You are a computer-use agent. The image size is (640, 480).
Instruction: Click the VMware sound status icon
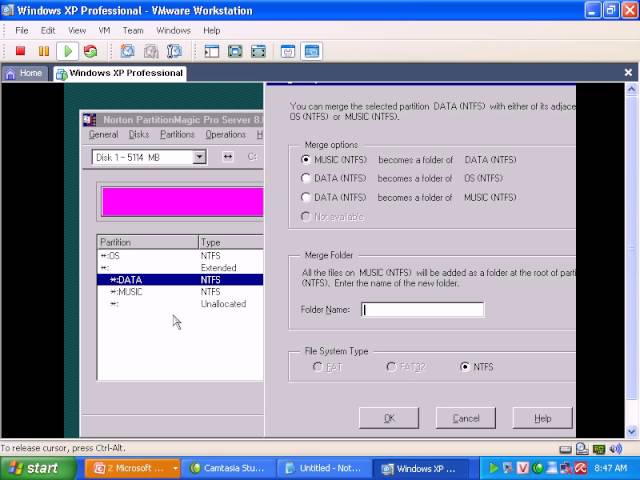(x=616, y=449)
